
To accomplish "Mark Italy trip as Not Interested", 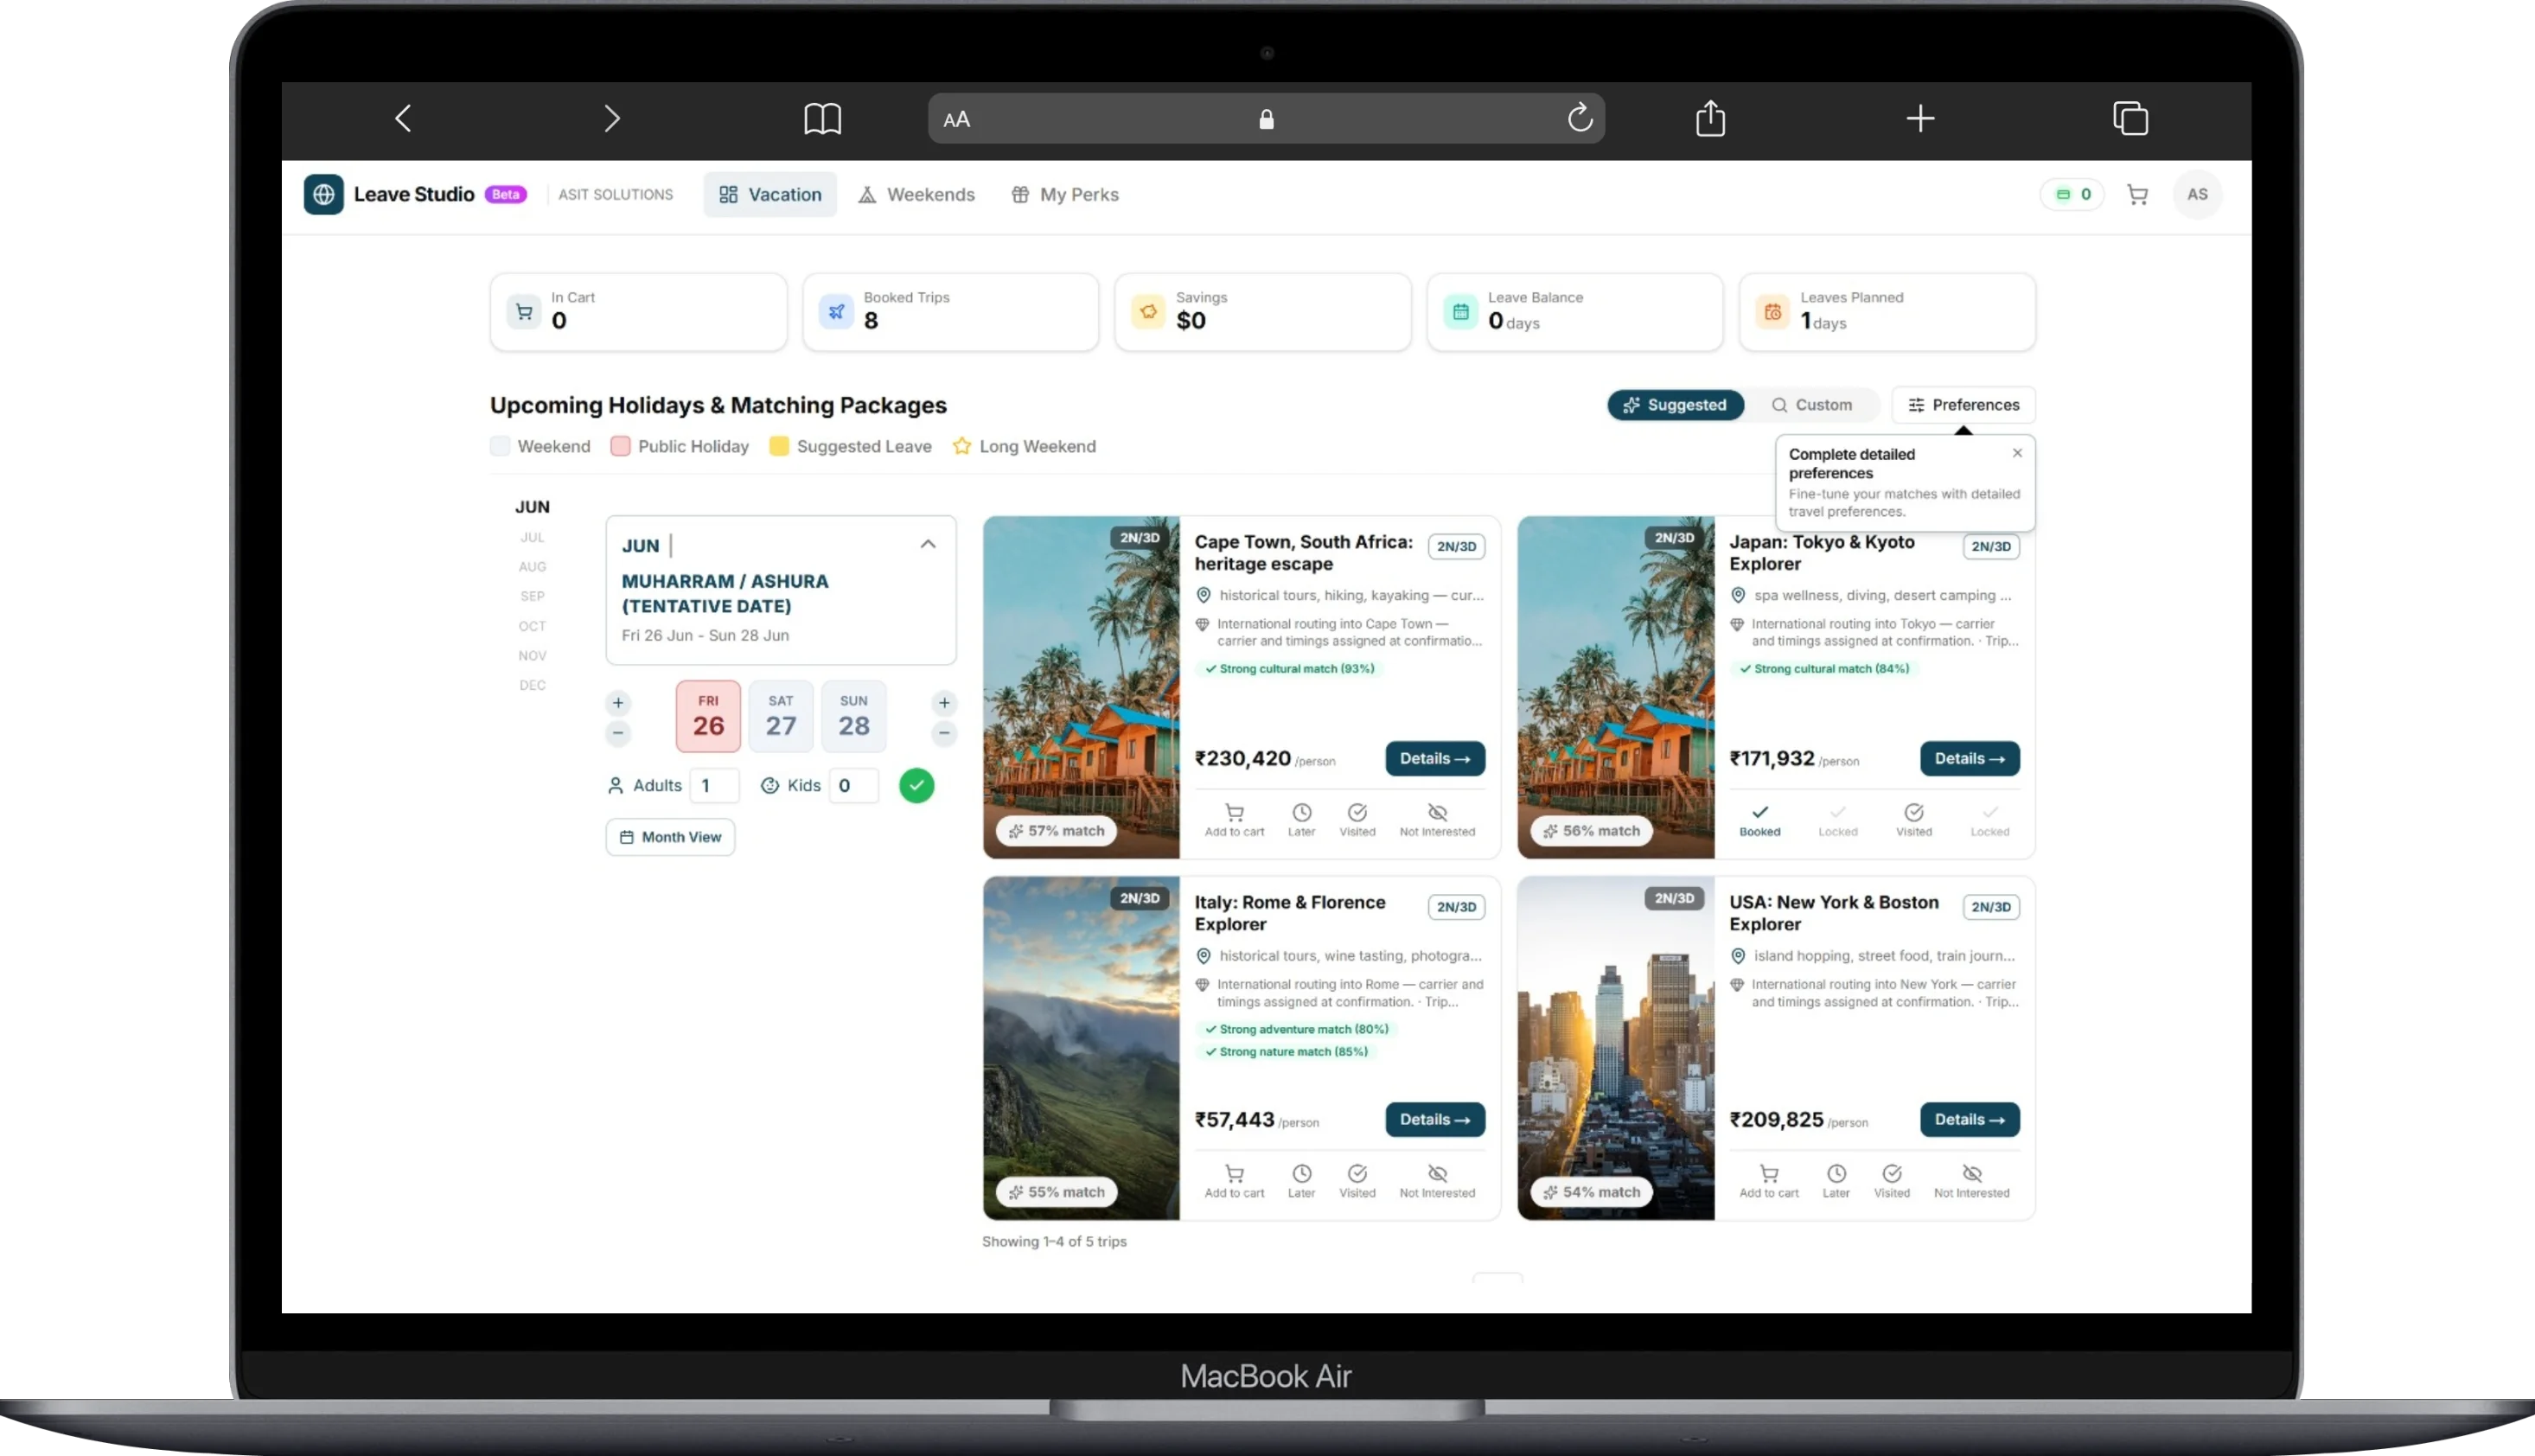I will point(1437,1180).
